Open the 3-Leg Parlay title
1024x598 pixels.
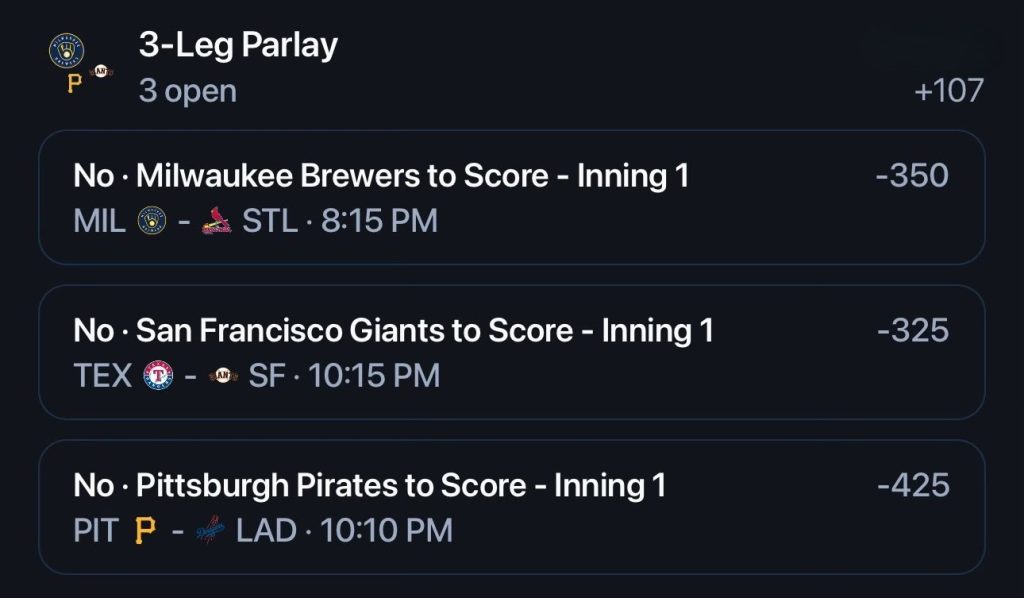[x=238, y=46]
